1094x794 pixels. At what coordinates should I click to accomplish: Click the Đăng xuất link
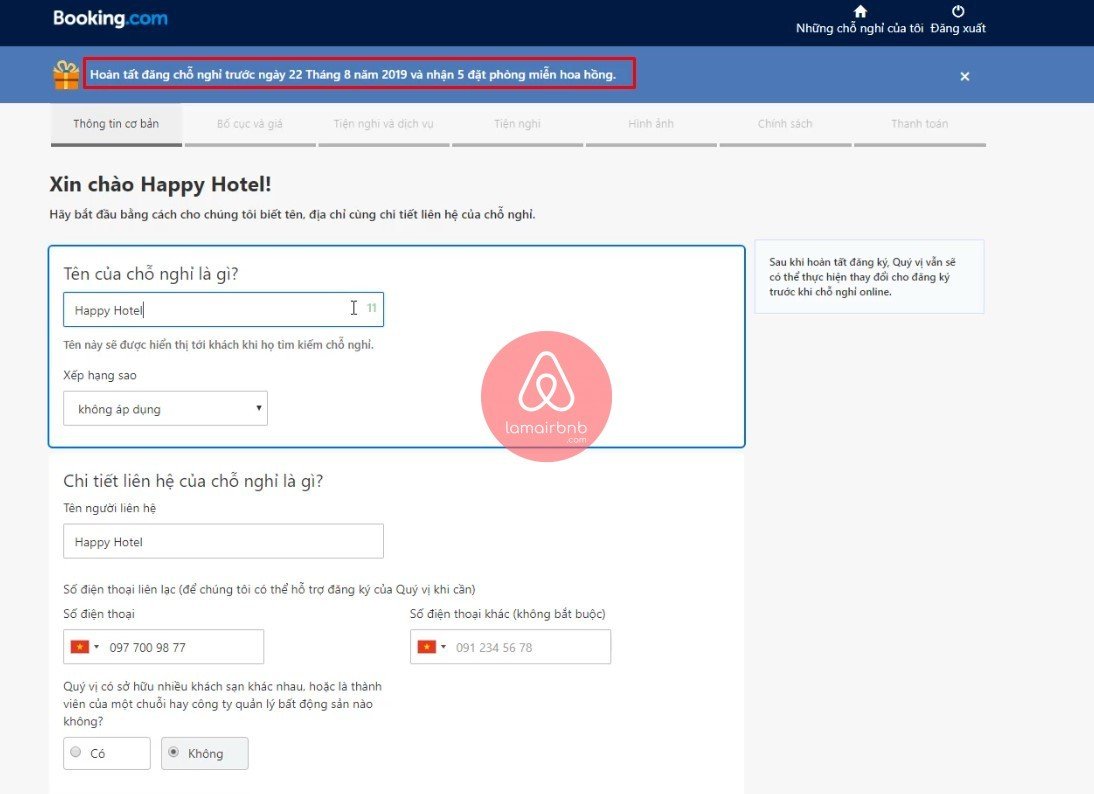958,28
